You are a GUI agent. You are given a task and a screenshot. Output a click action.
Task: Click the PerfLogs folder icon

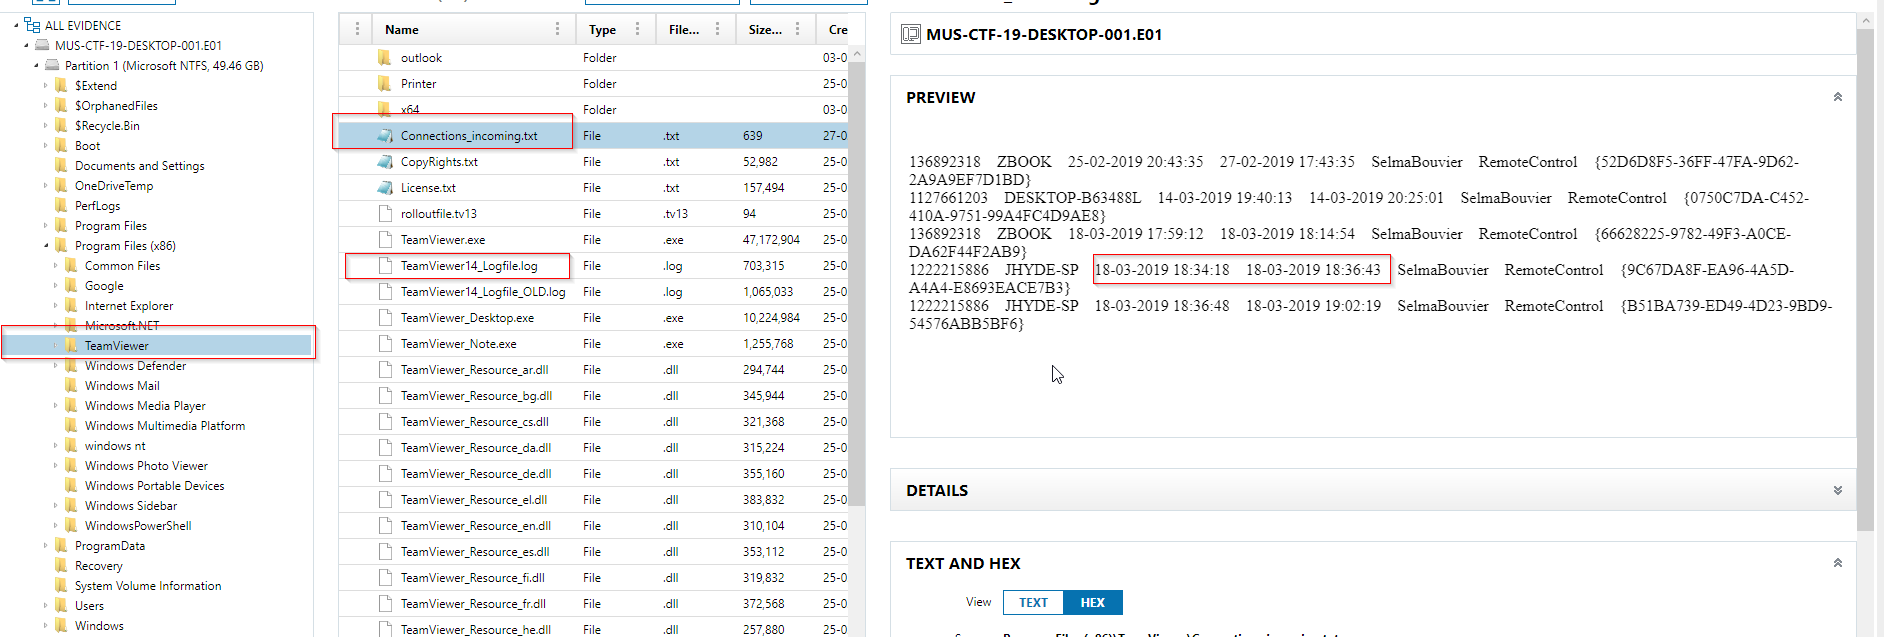point(62,205)
